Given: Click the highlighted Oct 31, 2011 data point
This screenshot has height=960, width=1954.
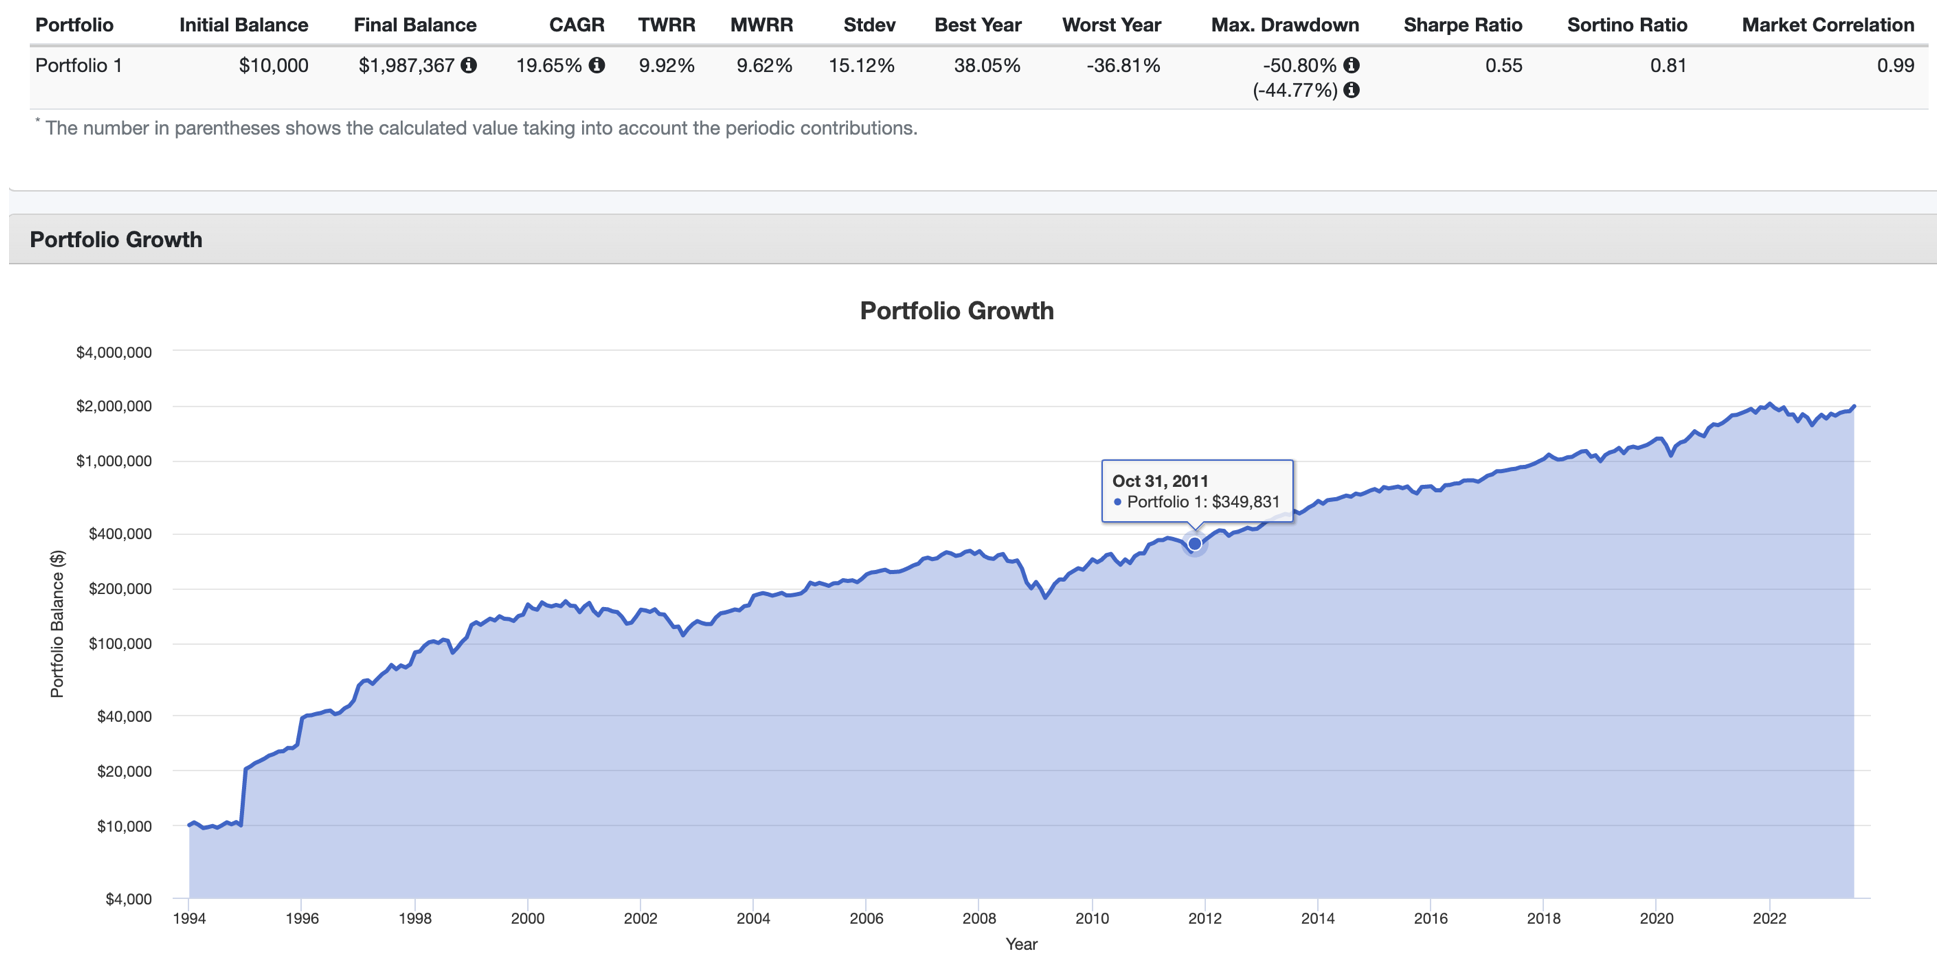Looking at the screenshot, I should click(1194, 544).
